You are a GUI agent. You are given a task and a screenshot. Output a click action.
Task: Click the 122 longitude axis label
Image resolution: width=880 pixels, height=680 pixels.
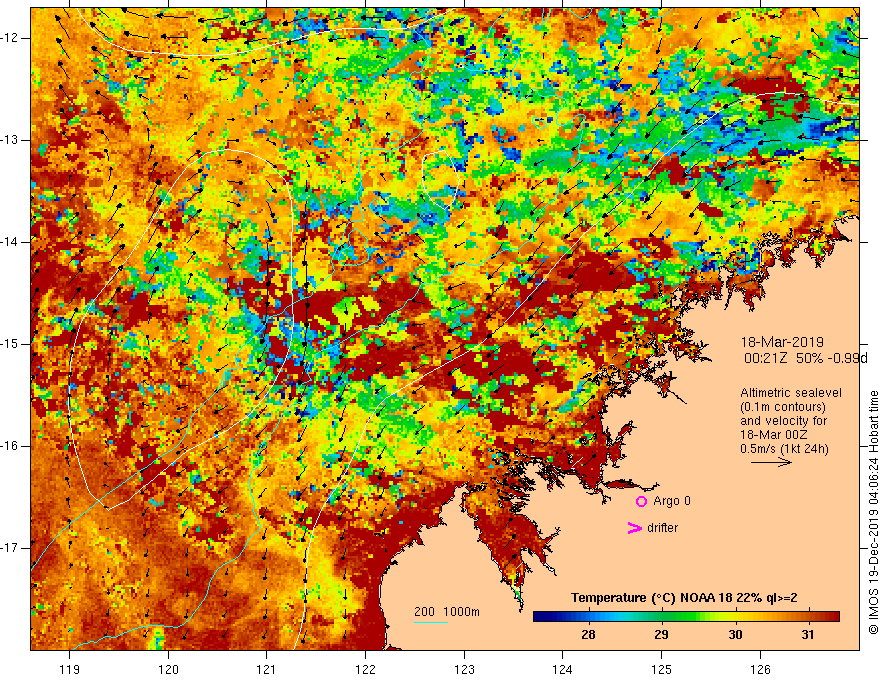pos(365,669)
